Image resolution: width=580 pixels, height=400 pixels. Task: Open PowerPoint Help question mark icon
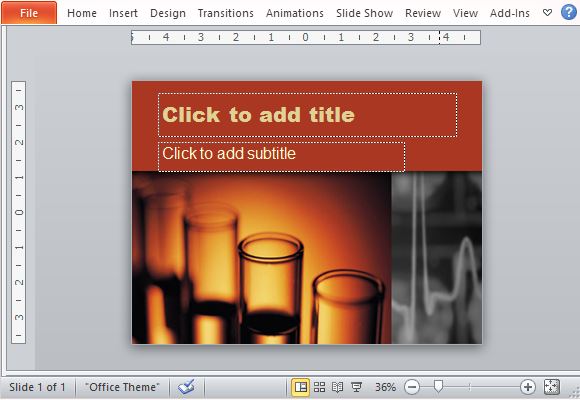tap(569, 13)
